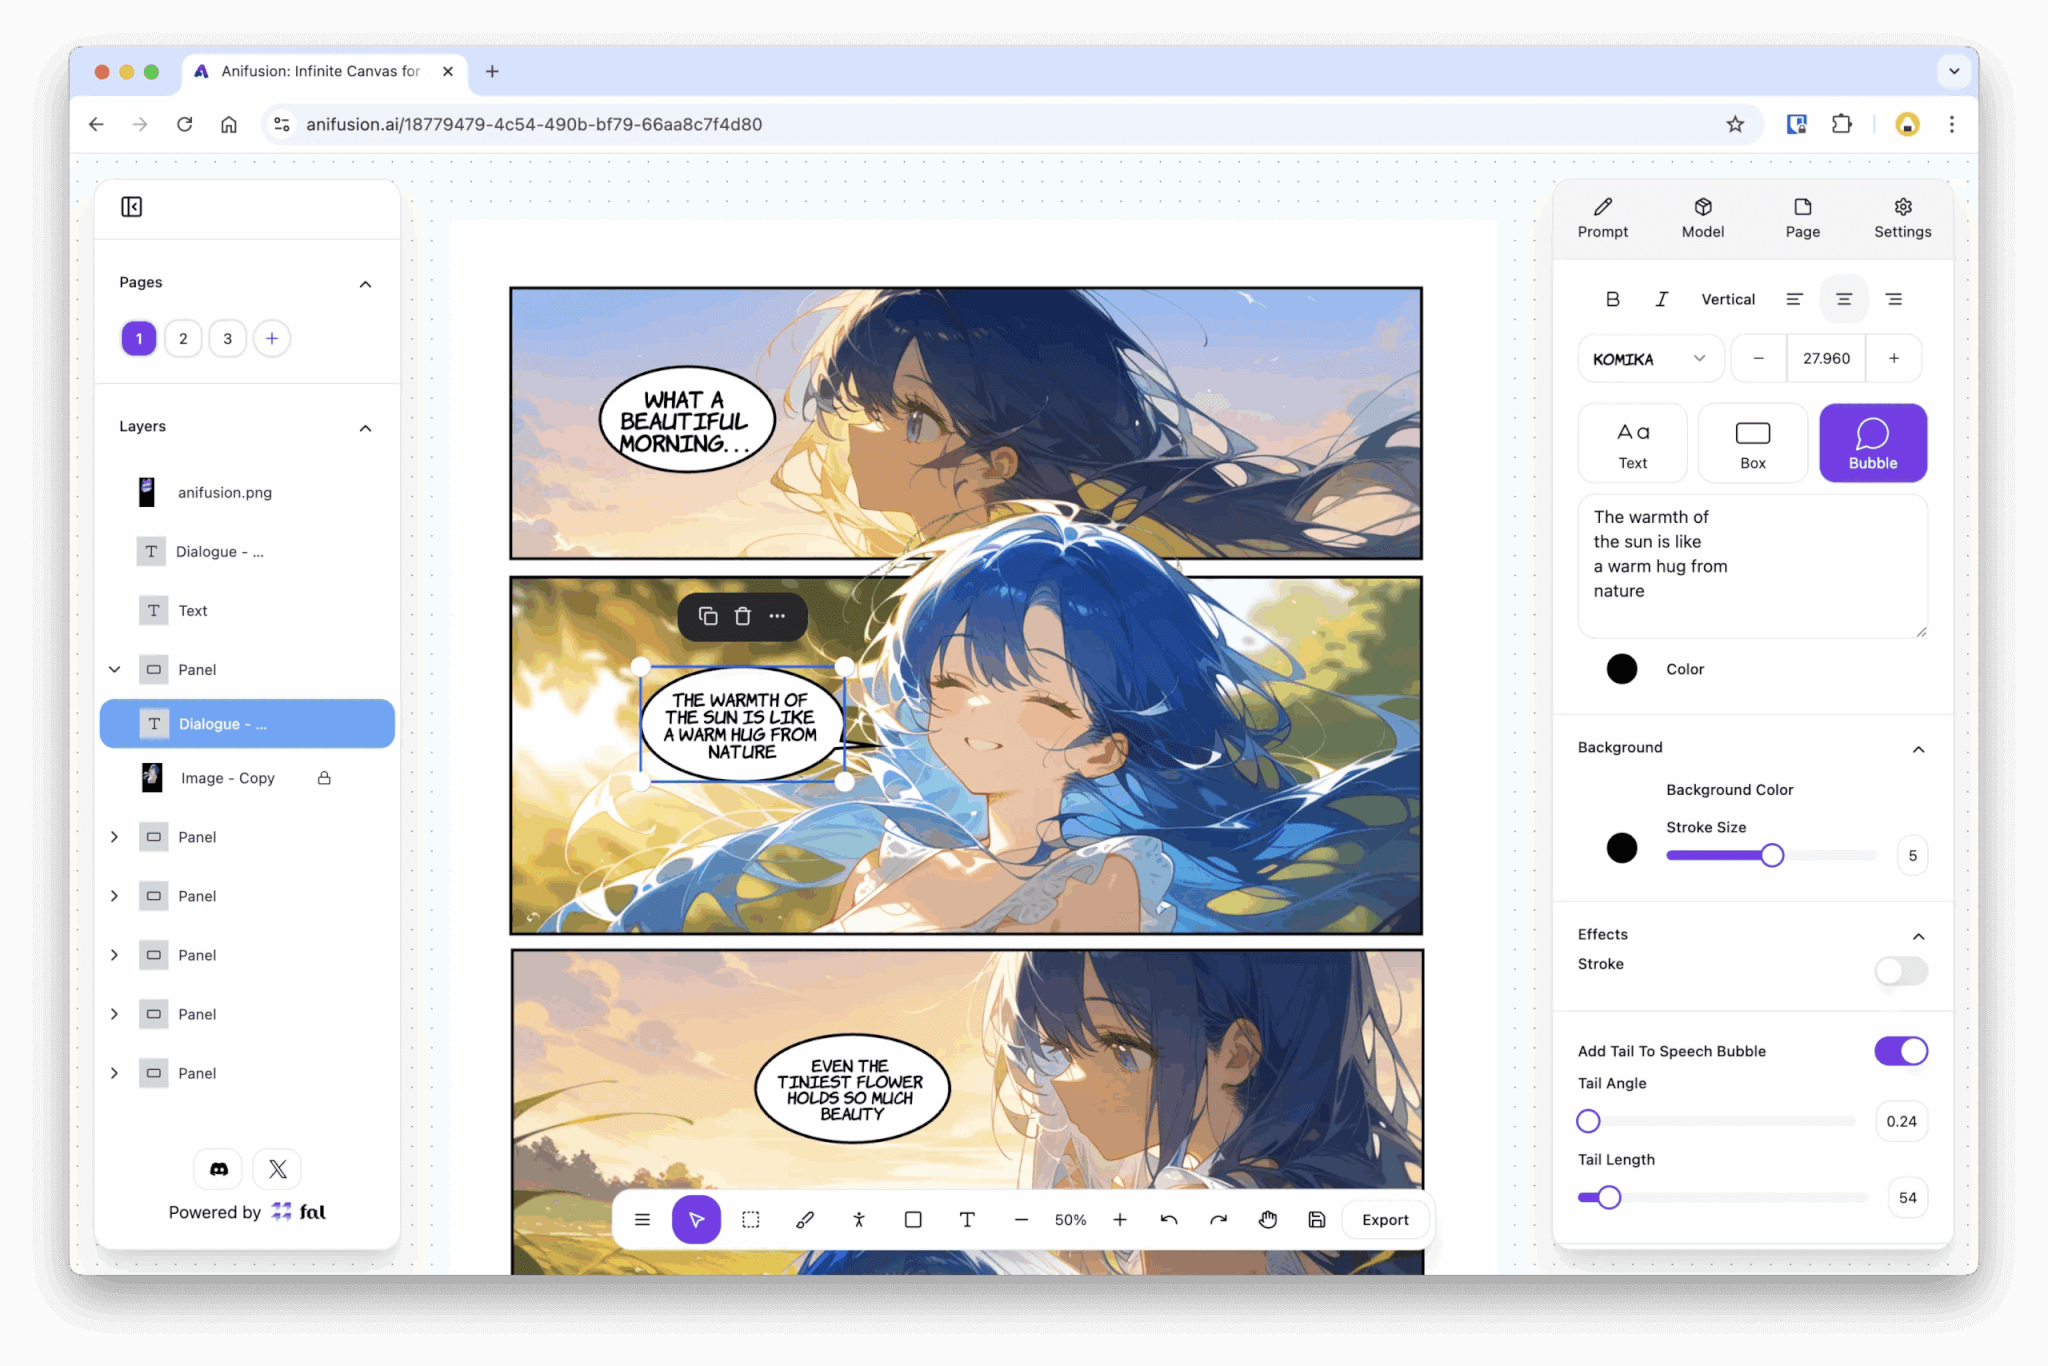
Task: Collapse the Background section
Action: 1917,749
